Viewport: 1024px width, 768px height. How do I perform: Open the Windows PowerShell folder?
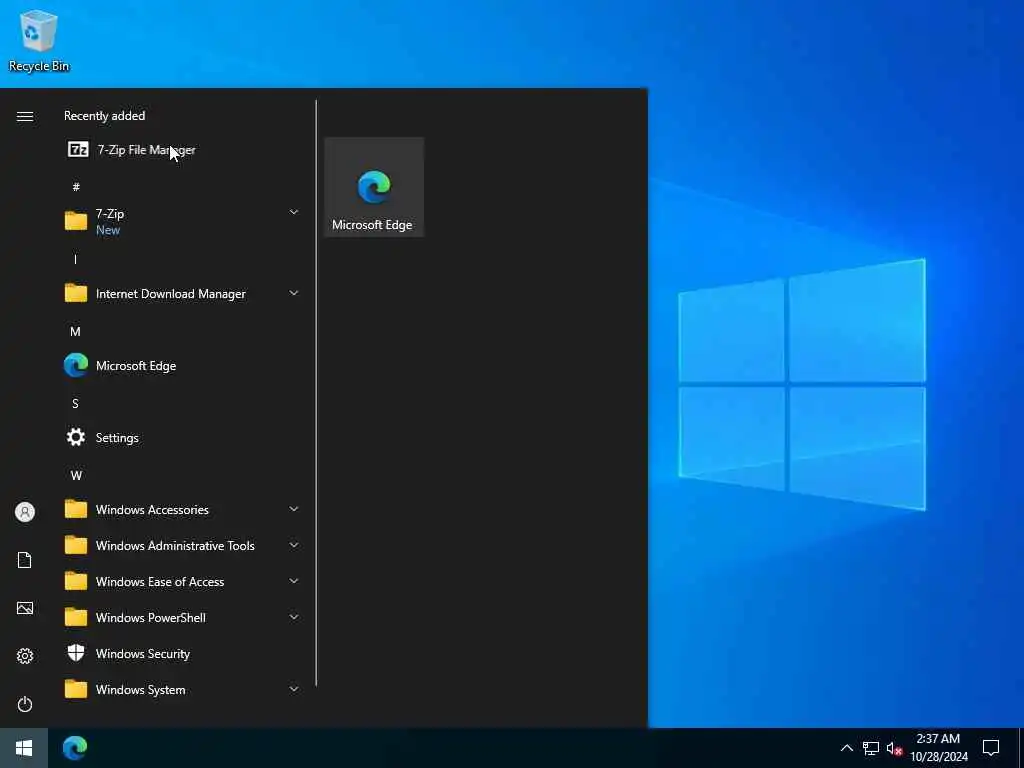coord(182,617)
